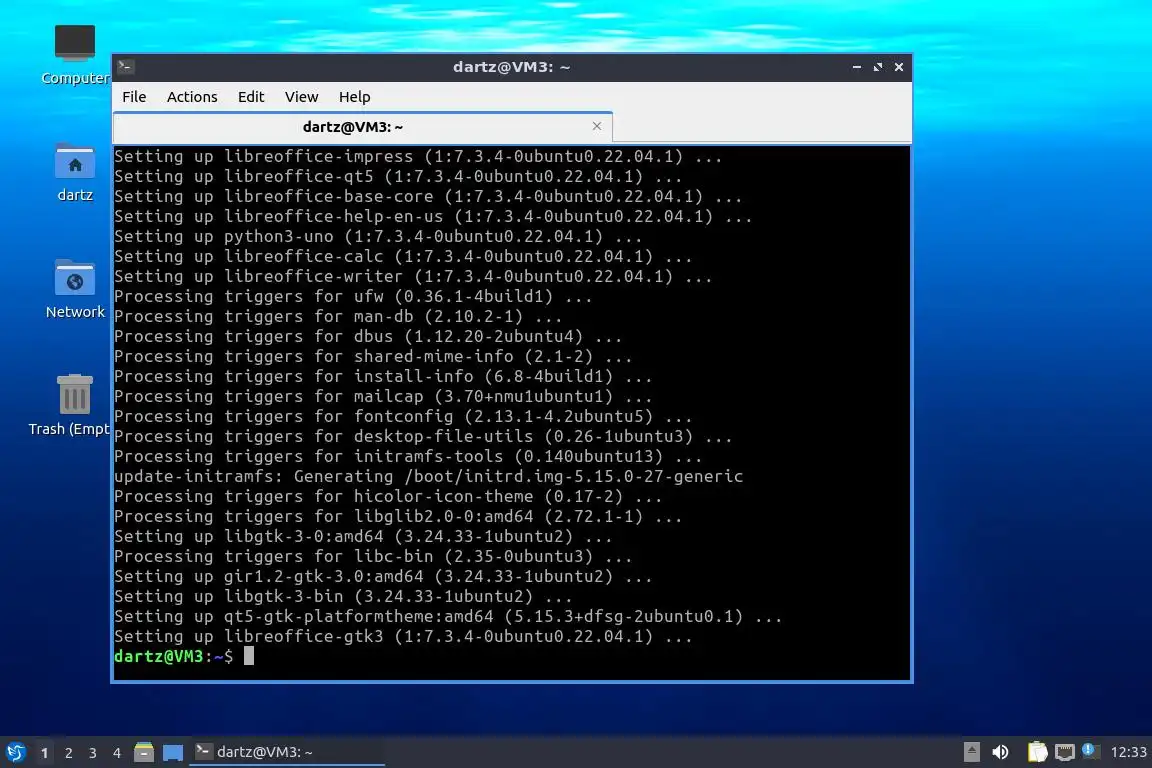Switch to workspace 1
The width and height of the screenshot is (1152, 768).
(x=44, y=753)
